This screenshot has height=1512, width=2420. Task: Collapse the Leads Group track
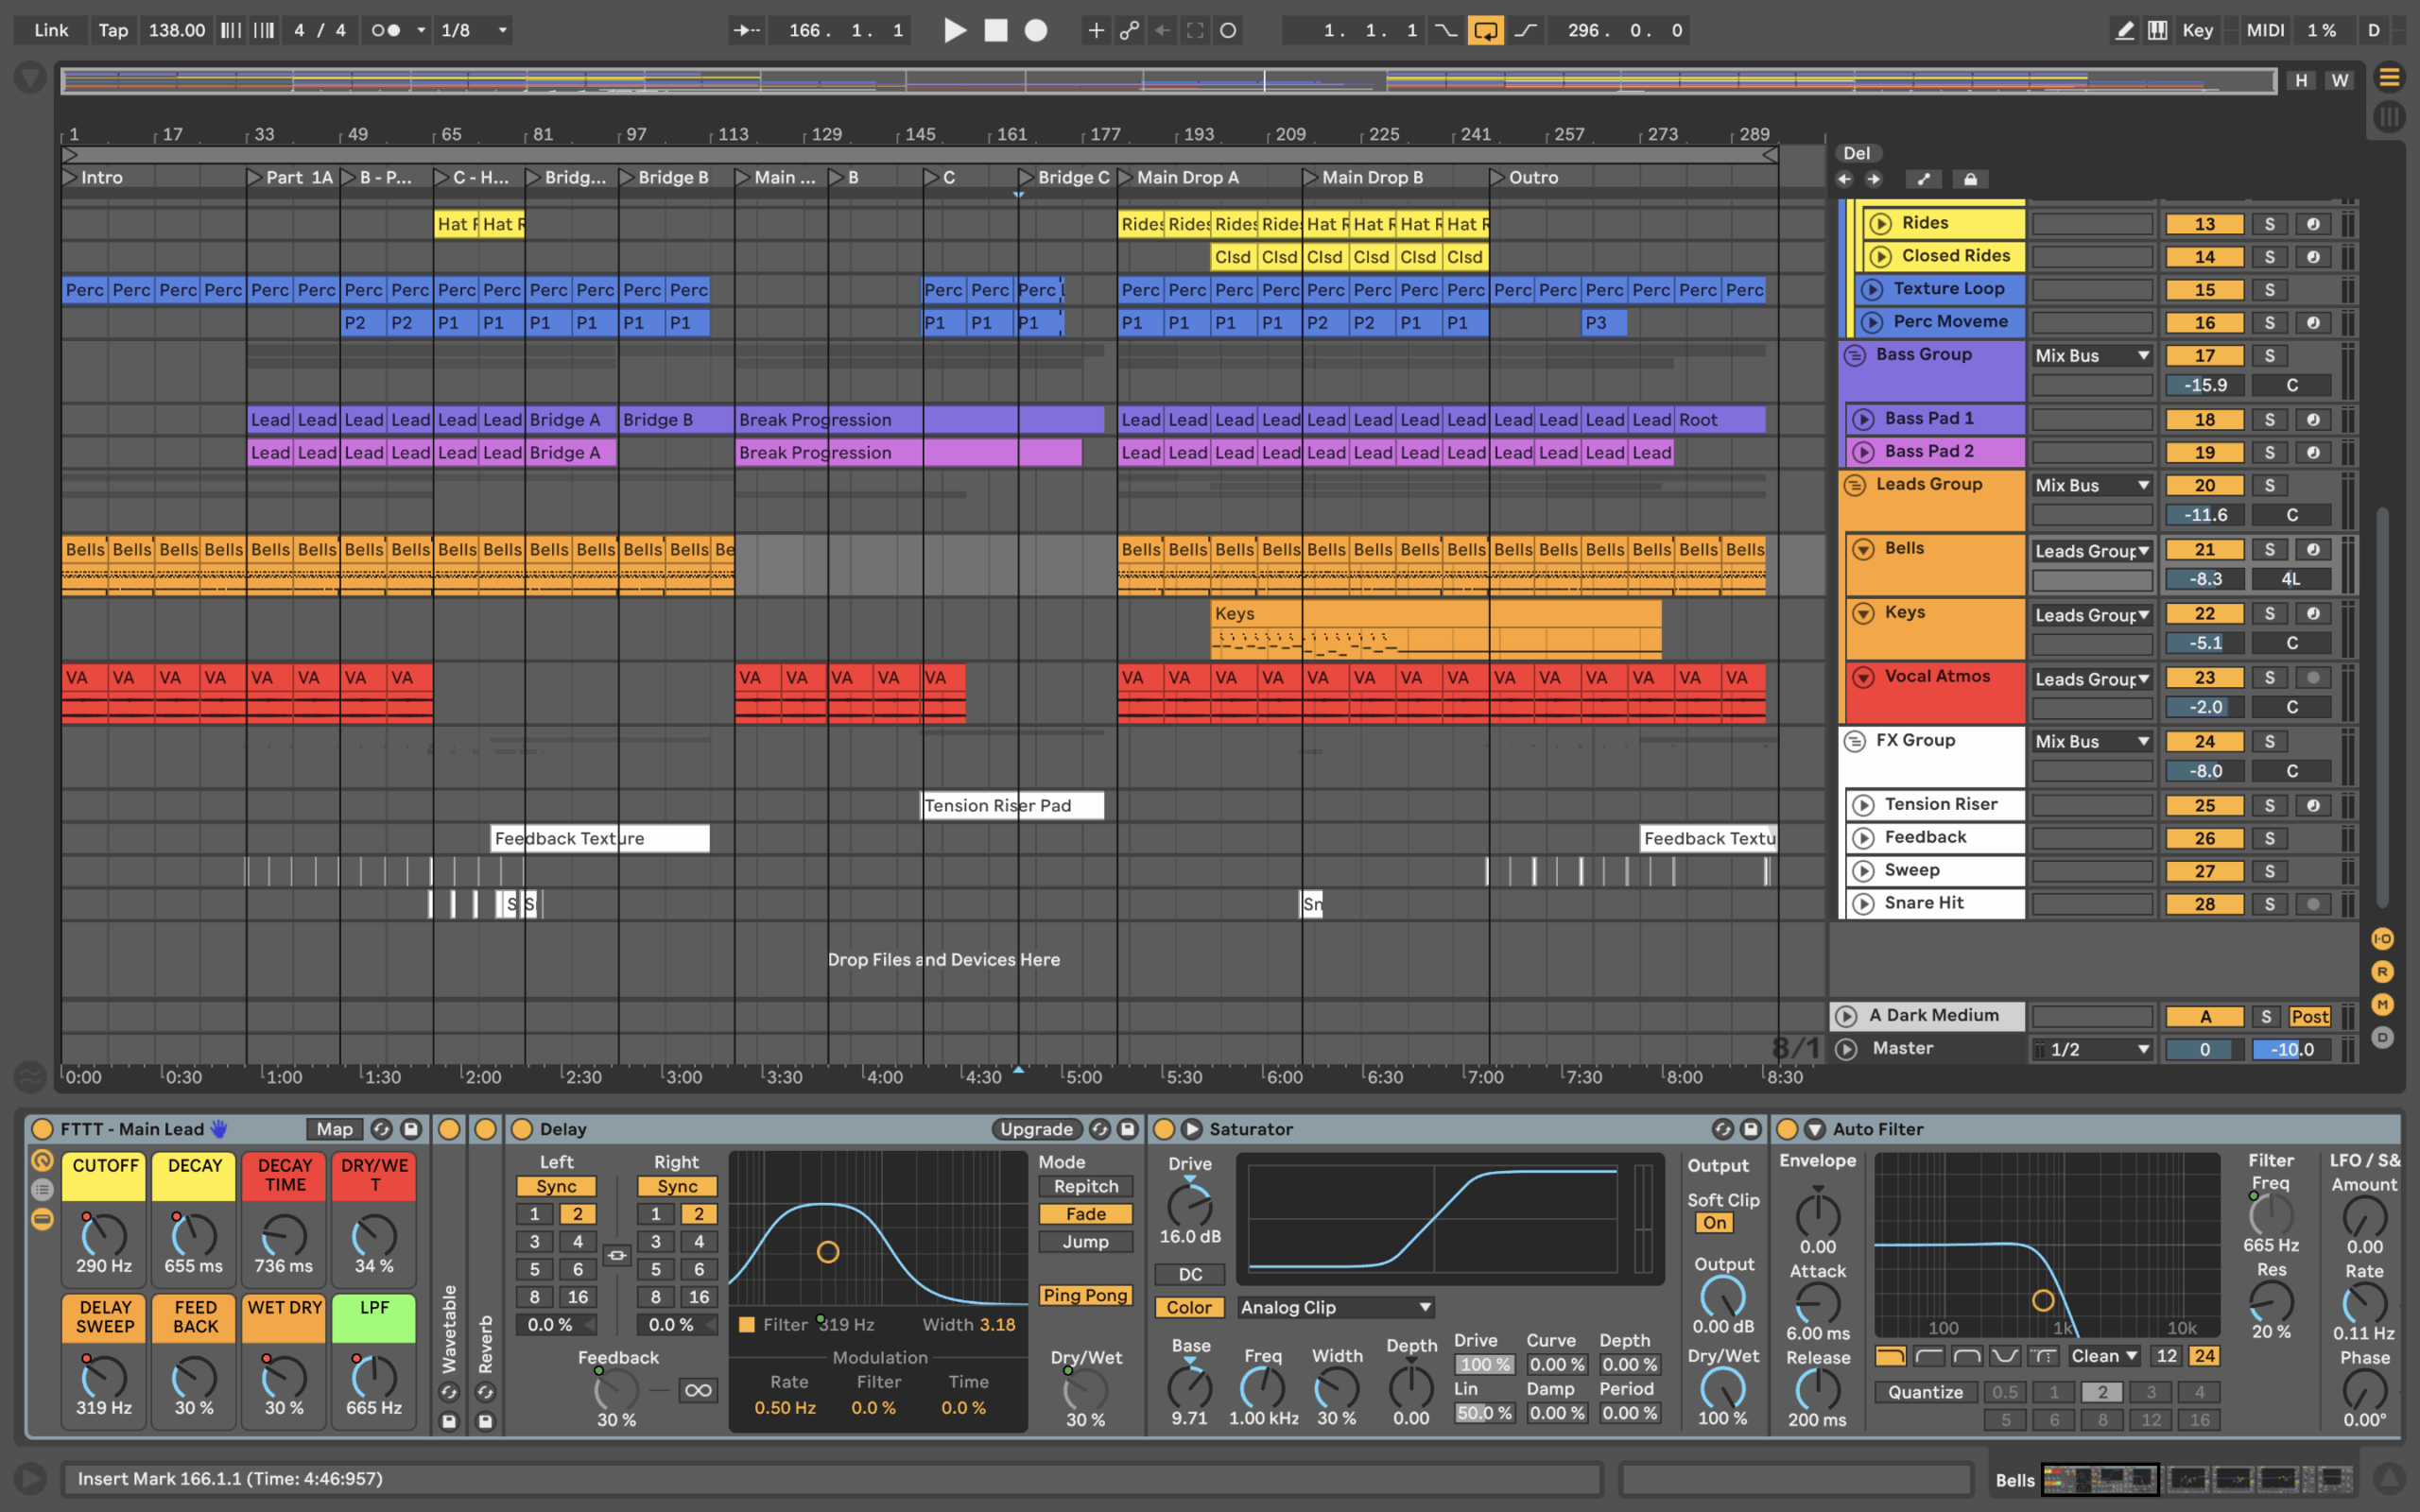coord(1854,485)
